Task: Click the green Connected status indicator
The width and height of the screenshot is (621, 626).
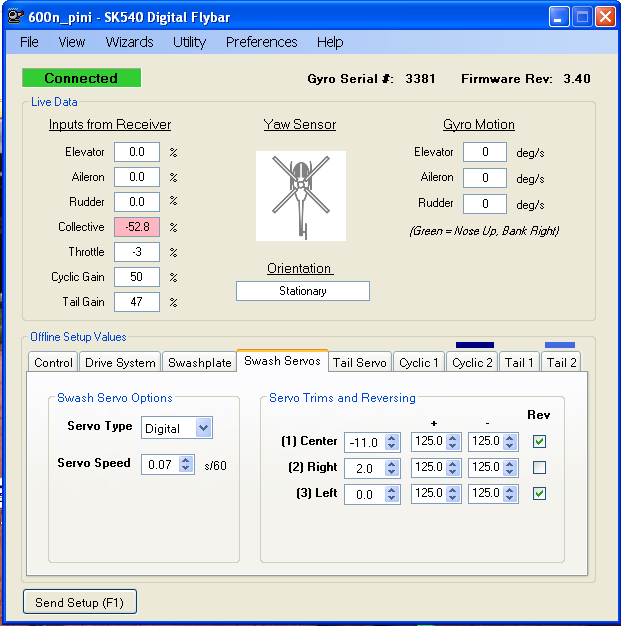Action: [81, 78]
